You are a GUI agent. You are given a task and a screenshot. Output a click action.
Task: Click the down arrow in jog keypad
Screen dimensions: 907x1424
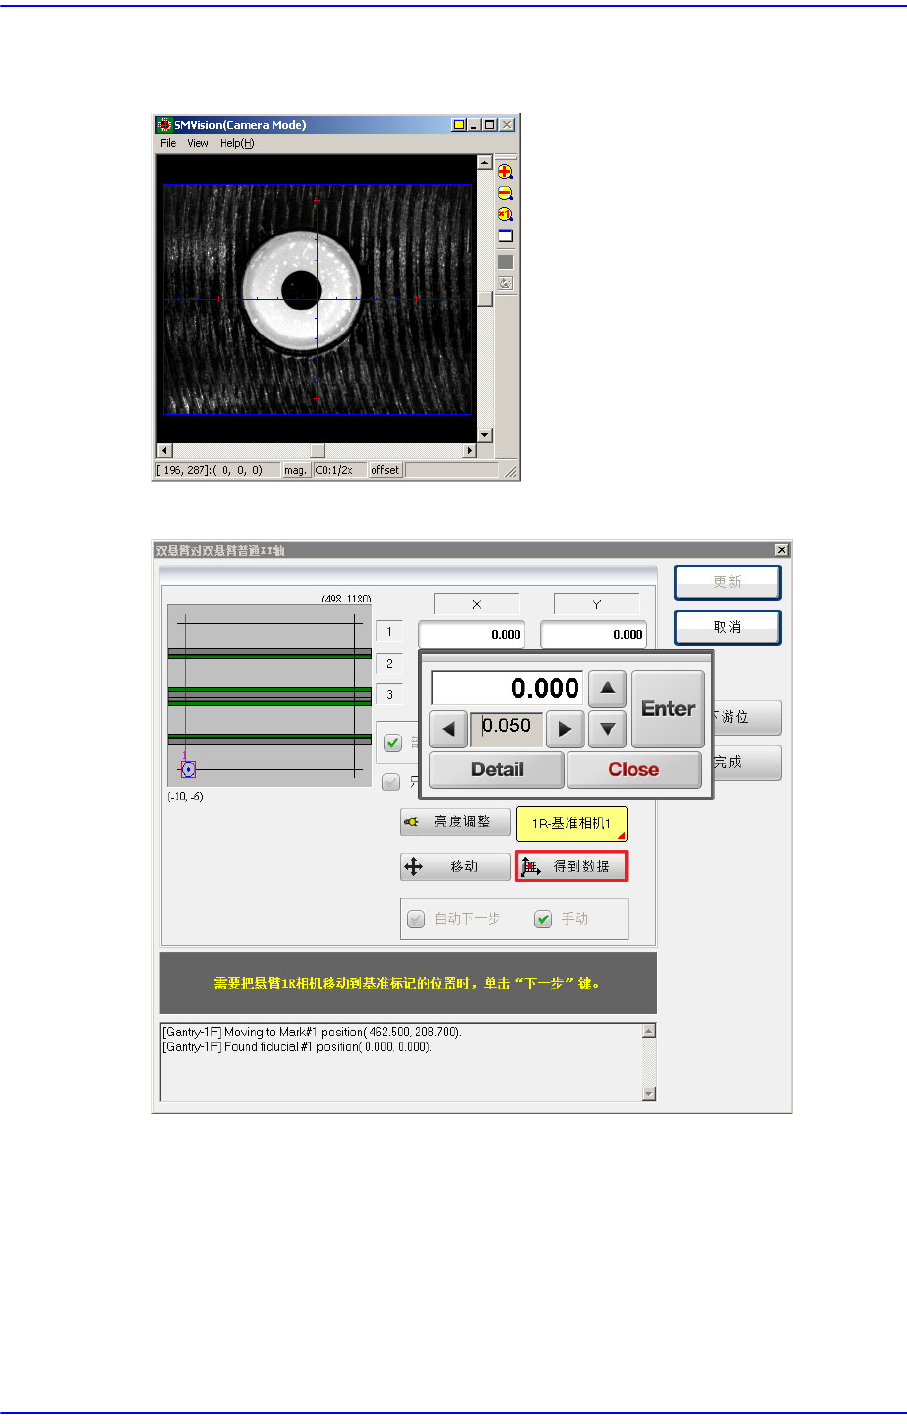click(607, 729)
